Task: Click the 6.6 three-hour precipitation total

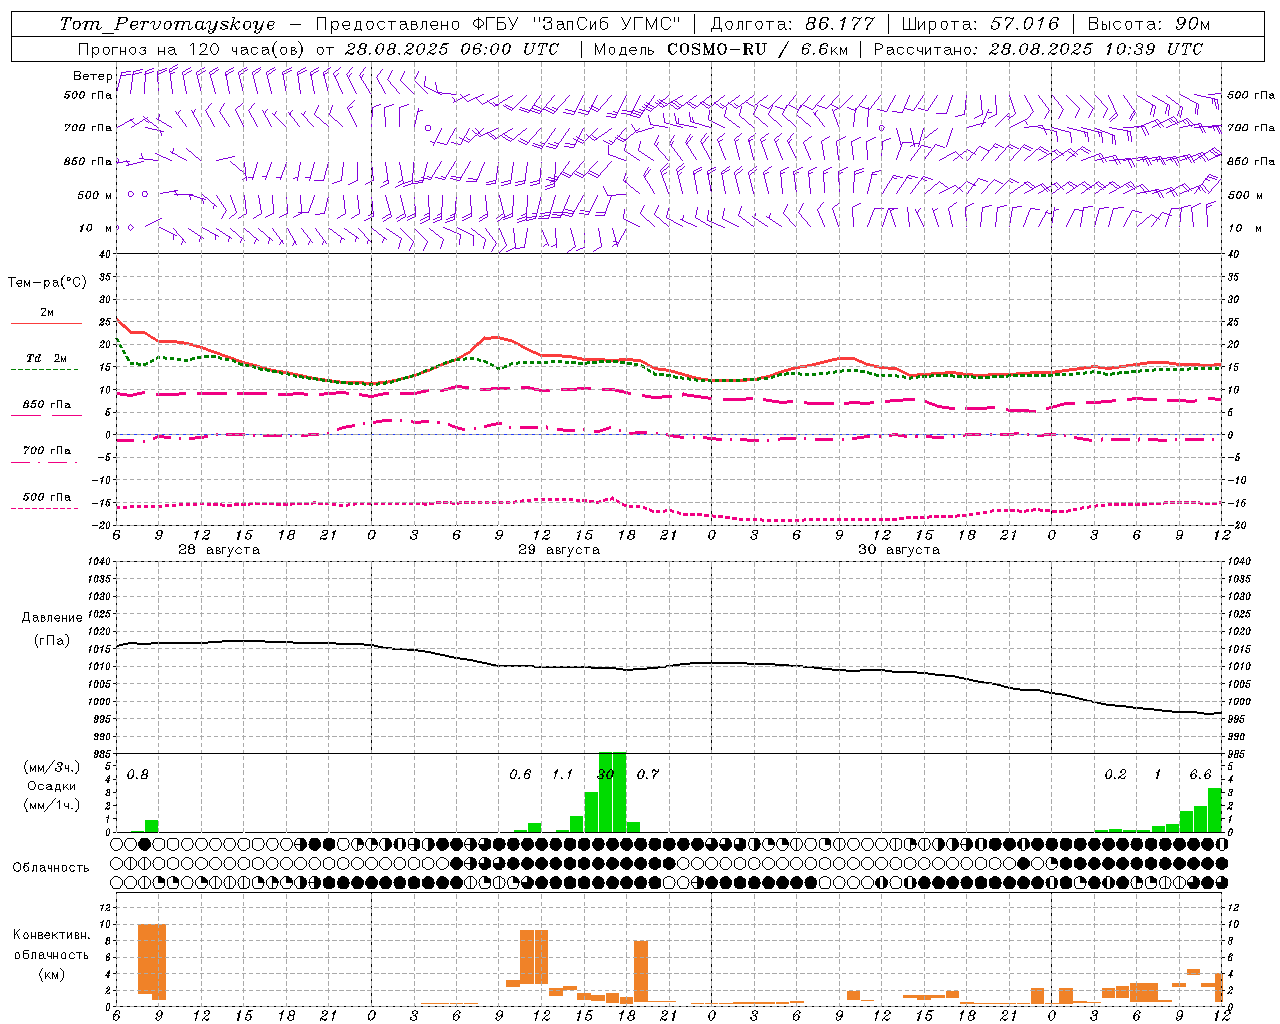Action: tap(1200, 775)
